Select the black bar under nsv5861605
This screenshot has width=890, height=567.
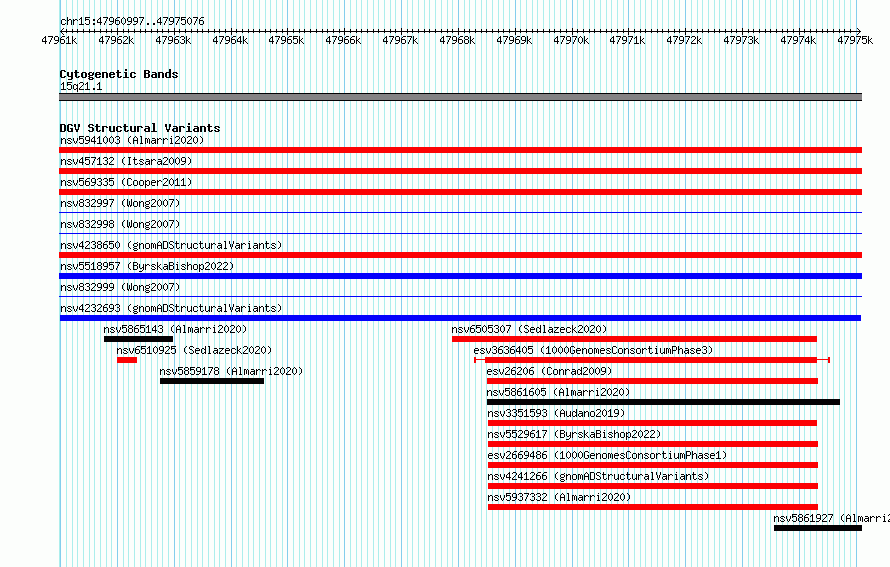[x=664, y=402]
